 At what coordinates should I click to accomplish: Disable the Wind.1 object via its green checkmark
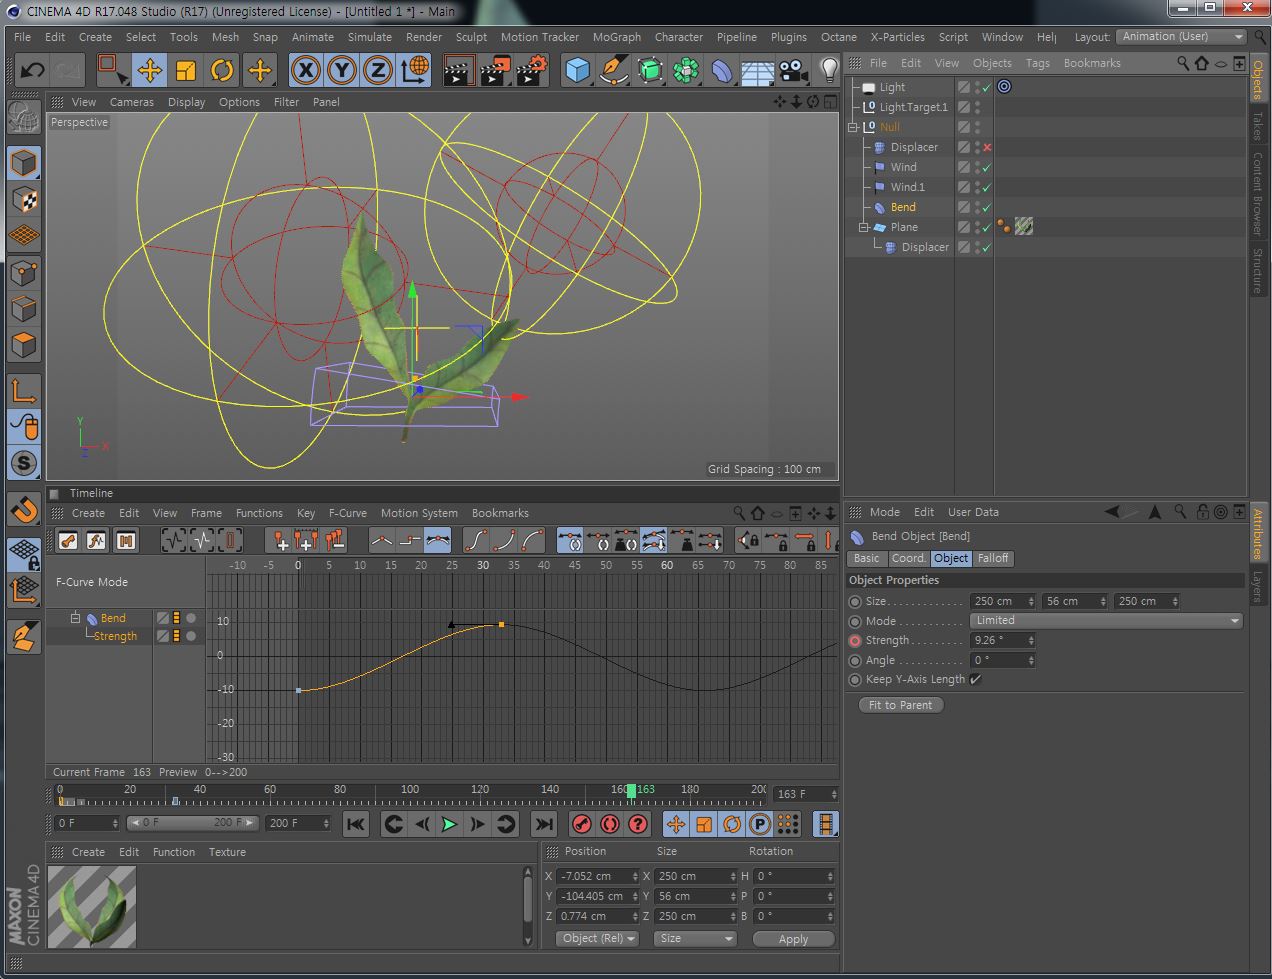(987, 187)
